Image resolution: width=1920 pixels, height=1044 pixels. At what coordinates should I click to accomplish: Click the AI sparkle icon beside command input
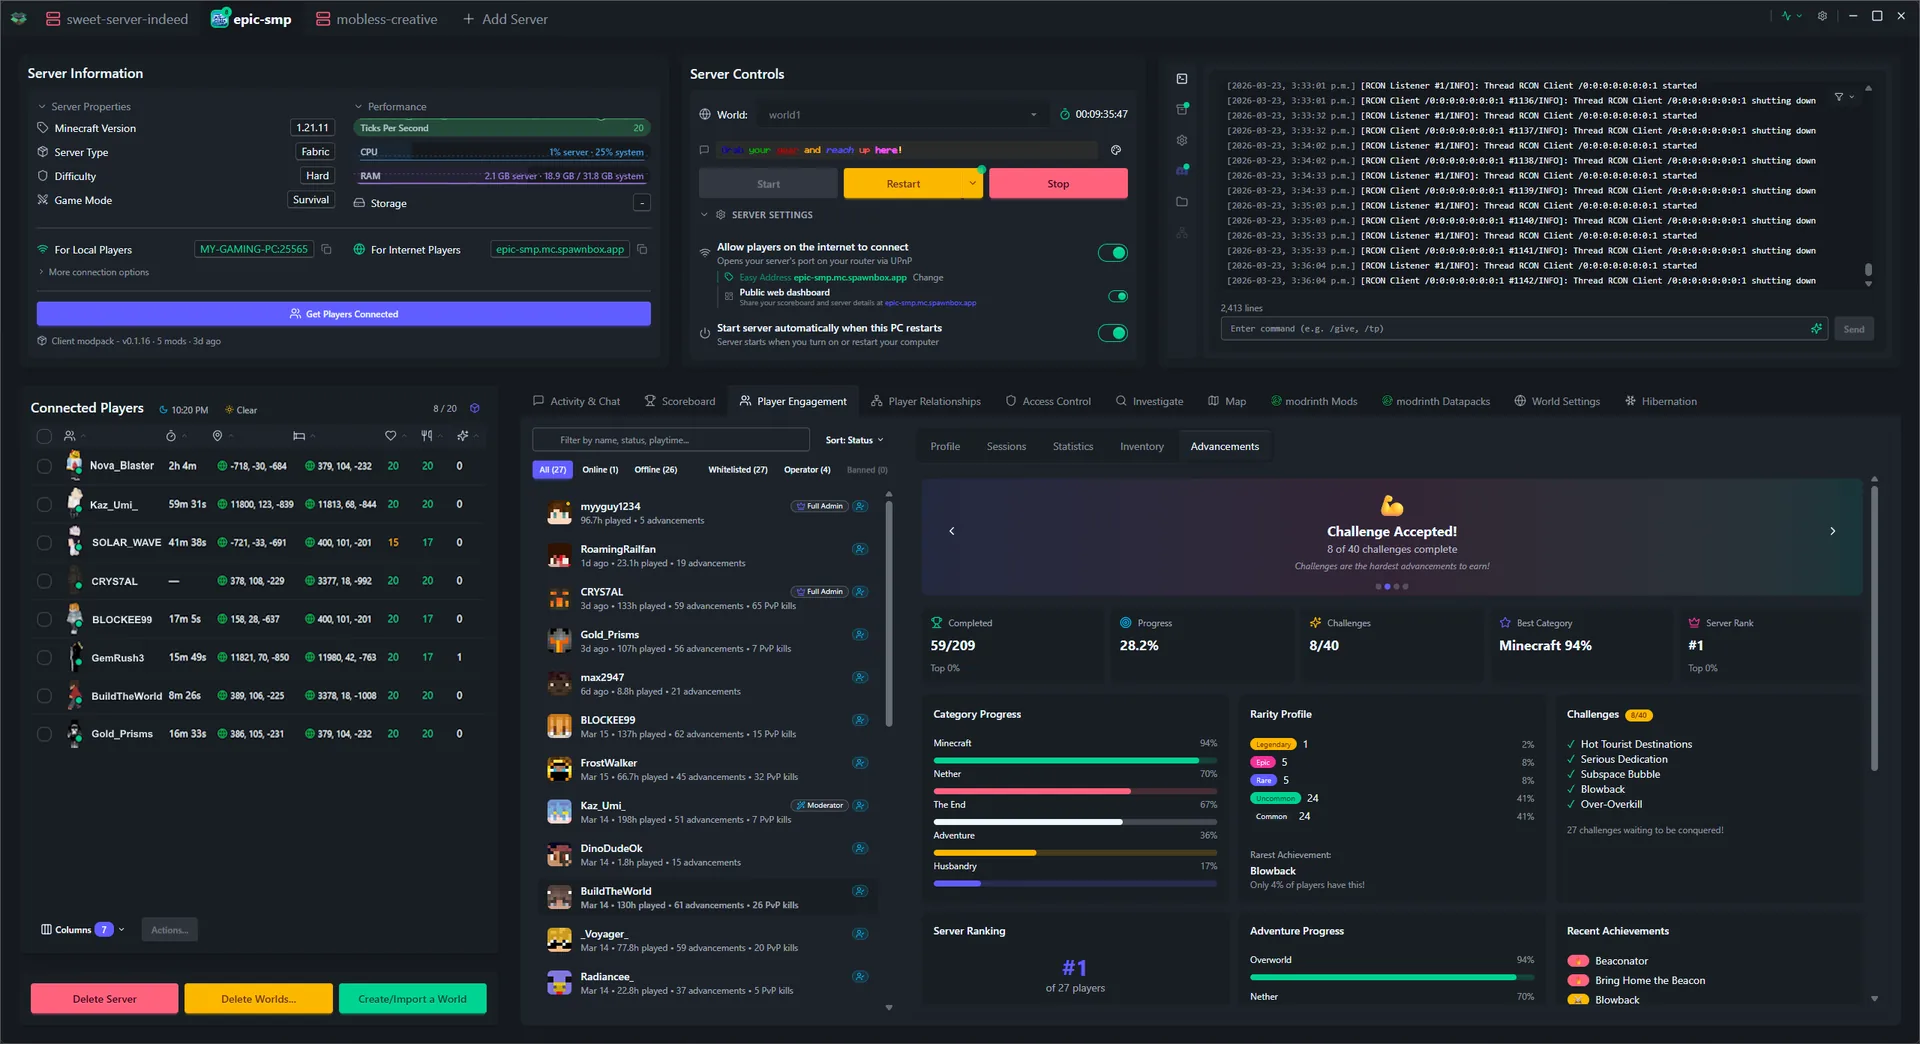point(1817,328)
